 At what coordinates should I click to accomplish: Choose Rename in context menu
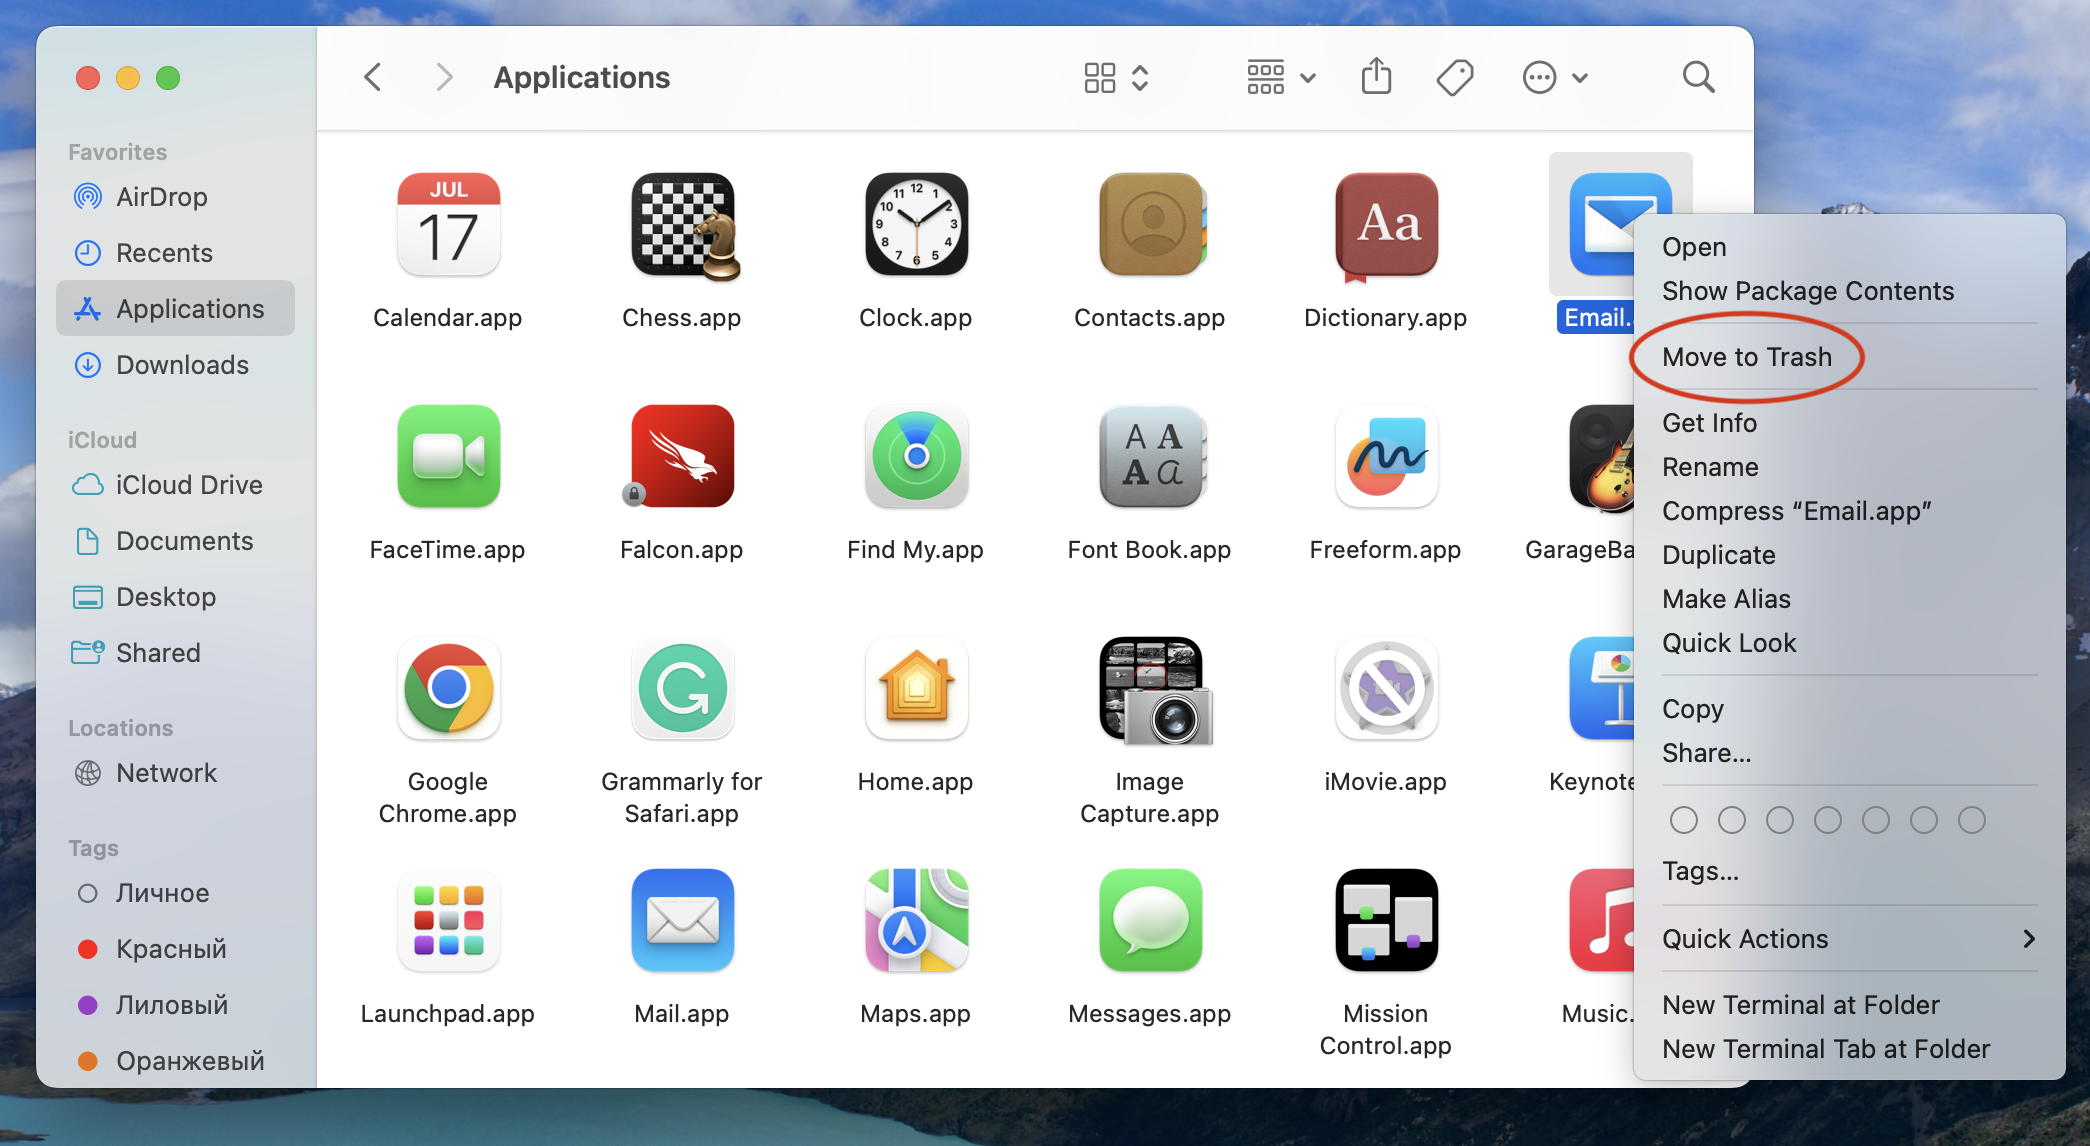click(1849, 467)
